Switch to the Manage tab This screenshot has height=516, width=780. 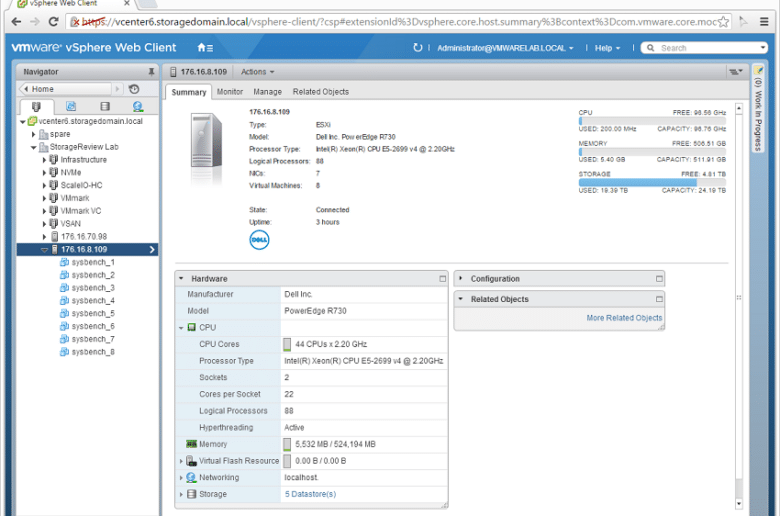tap(268, 92)
